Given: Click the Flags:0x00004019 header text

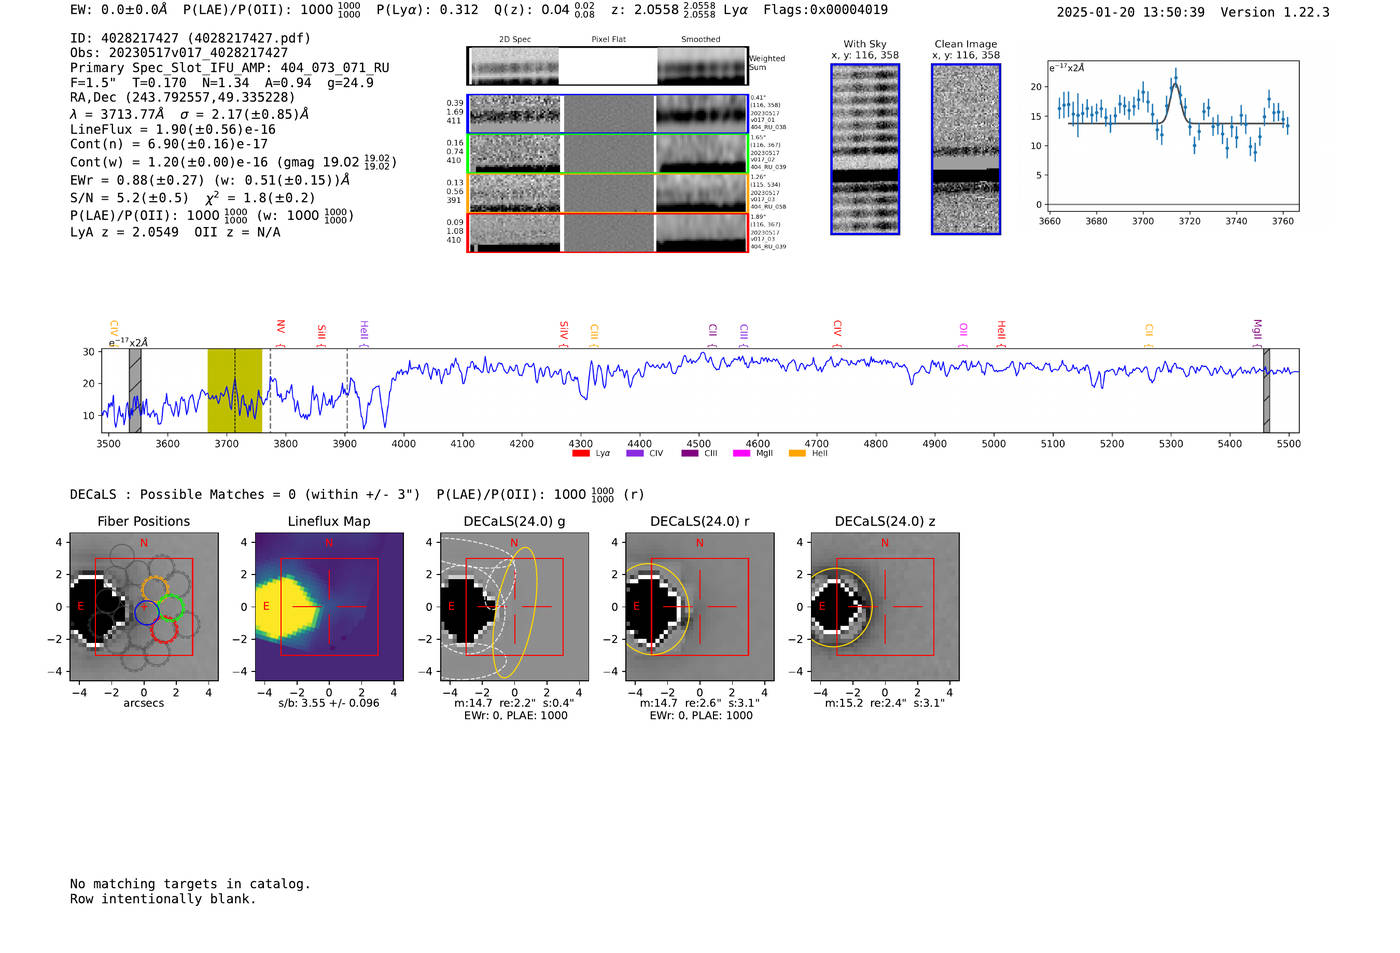Looking at the screenshot, I should pos(825,10).
